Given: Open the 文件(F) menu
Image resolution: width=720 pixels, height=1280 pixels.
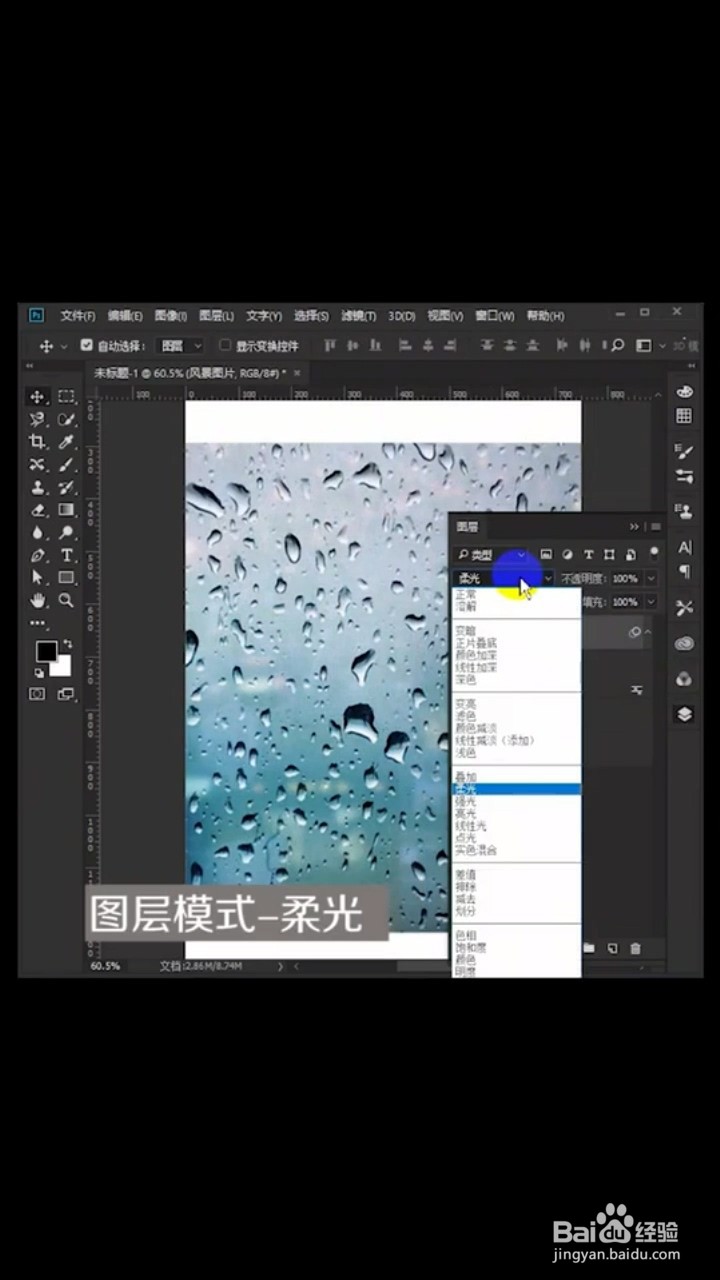Looking at the screenshot, I should [77, 315].
